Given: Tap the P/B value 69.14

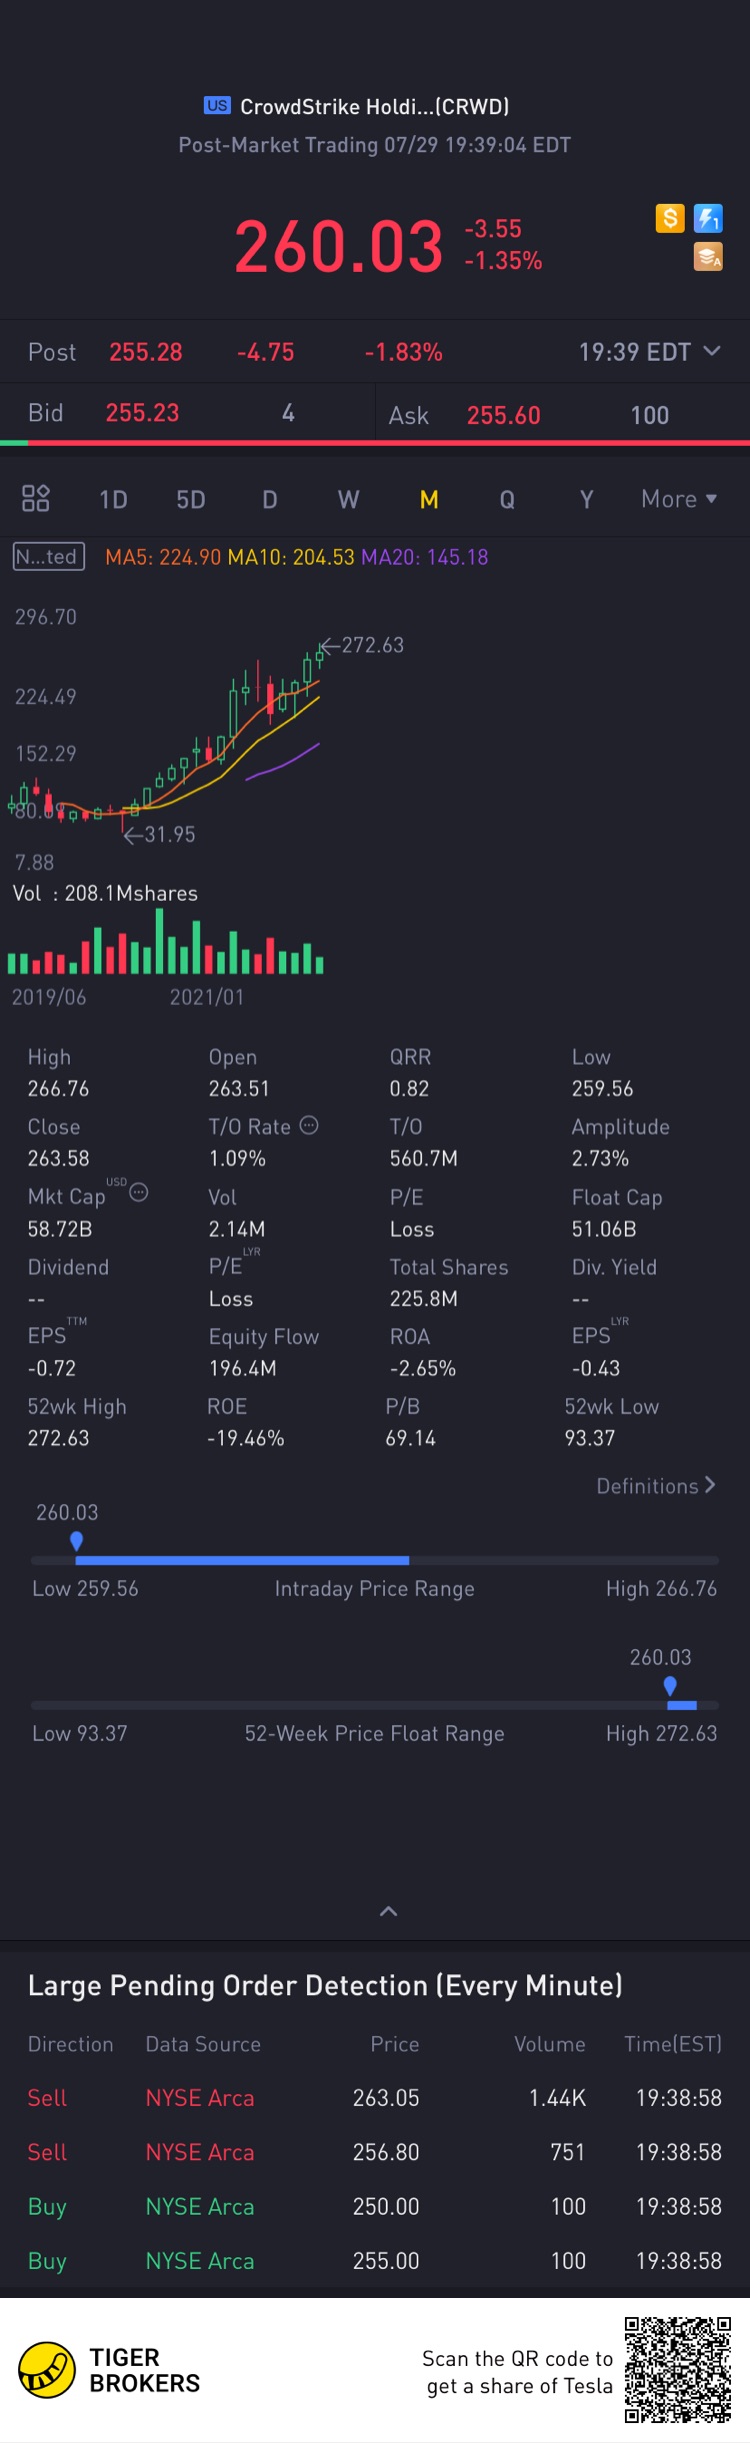Looking at the screenshot, I should 410,1438.
